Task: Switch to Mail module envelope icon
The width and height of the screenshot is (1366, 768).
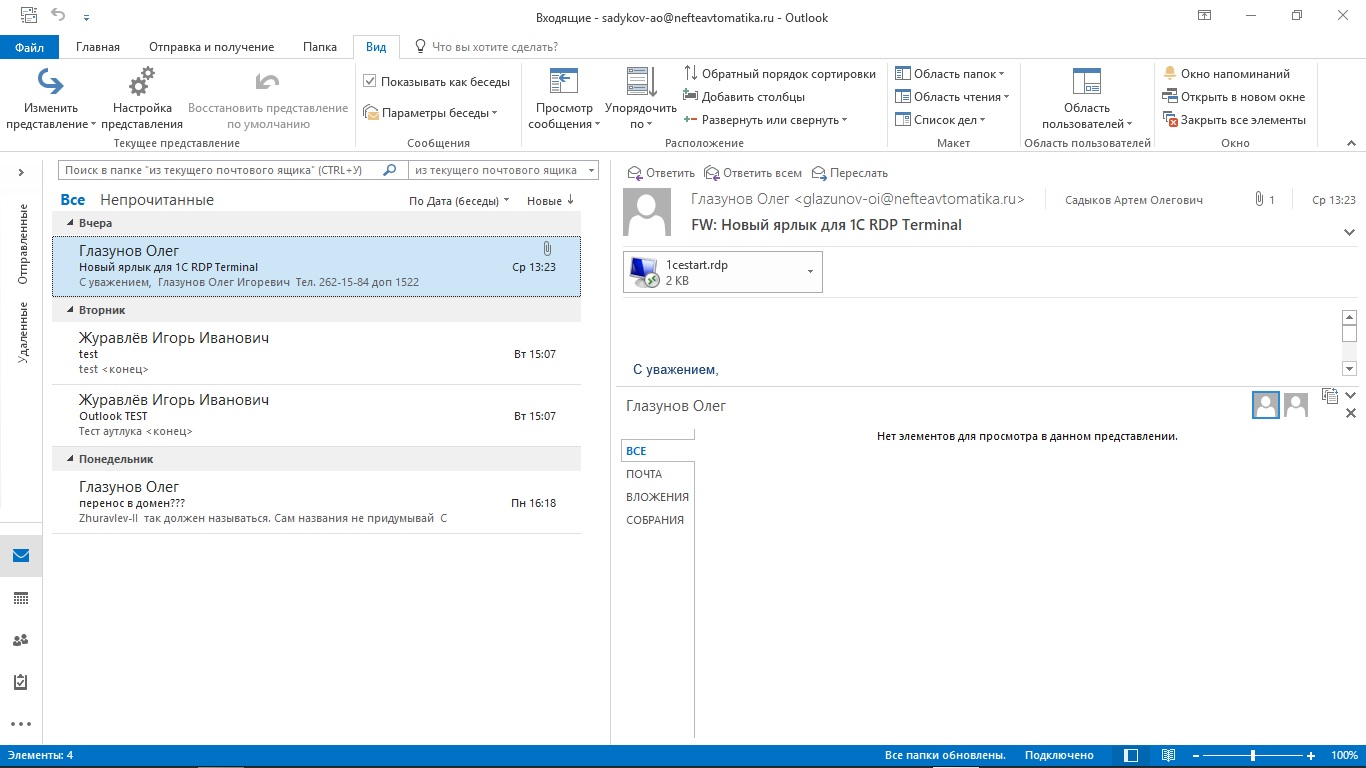Action: click(21, 556)
